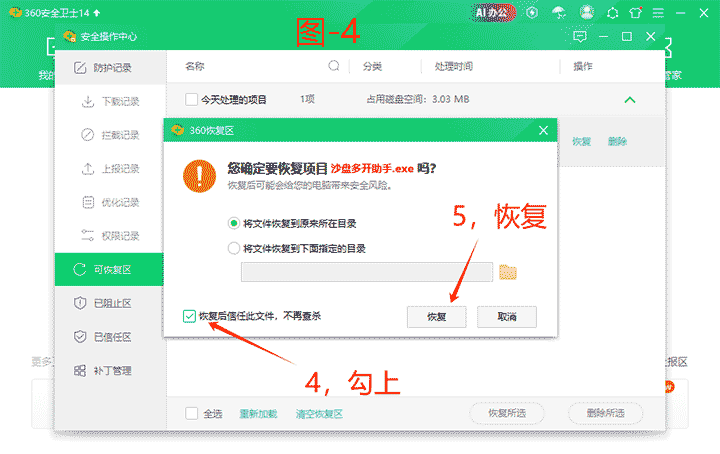Open the folder browse icon beside the path field
Image resolution: width=720 pixels, height=454 pixels.
(x=508, y=272)
